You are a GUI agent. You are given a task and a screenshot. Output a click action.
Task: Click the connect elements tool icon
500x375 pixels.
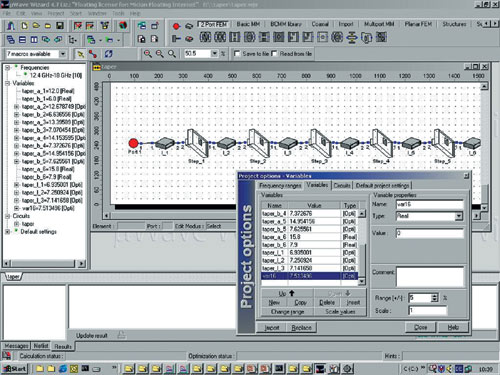point(93,54)
